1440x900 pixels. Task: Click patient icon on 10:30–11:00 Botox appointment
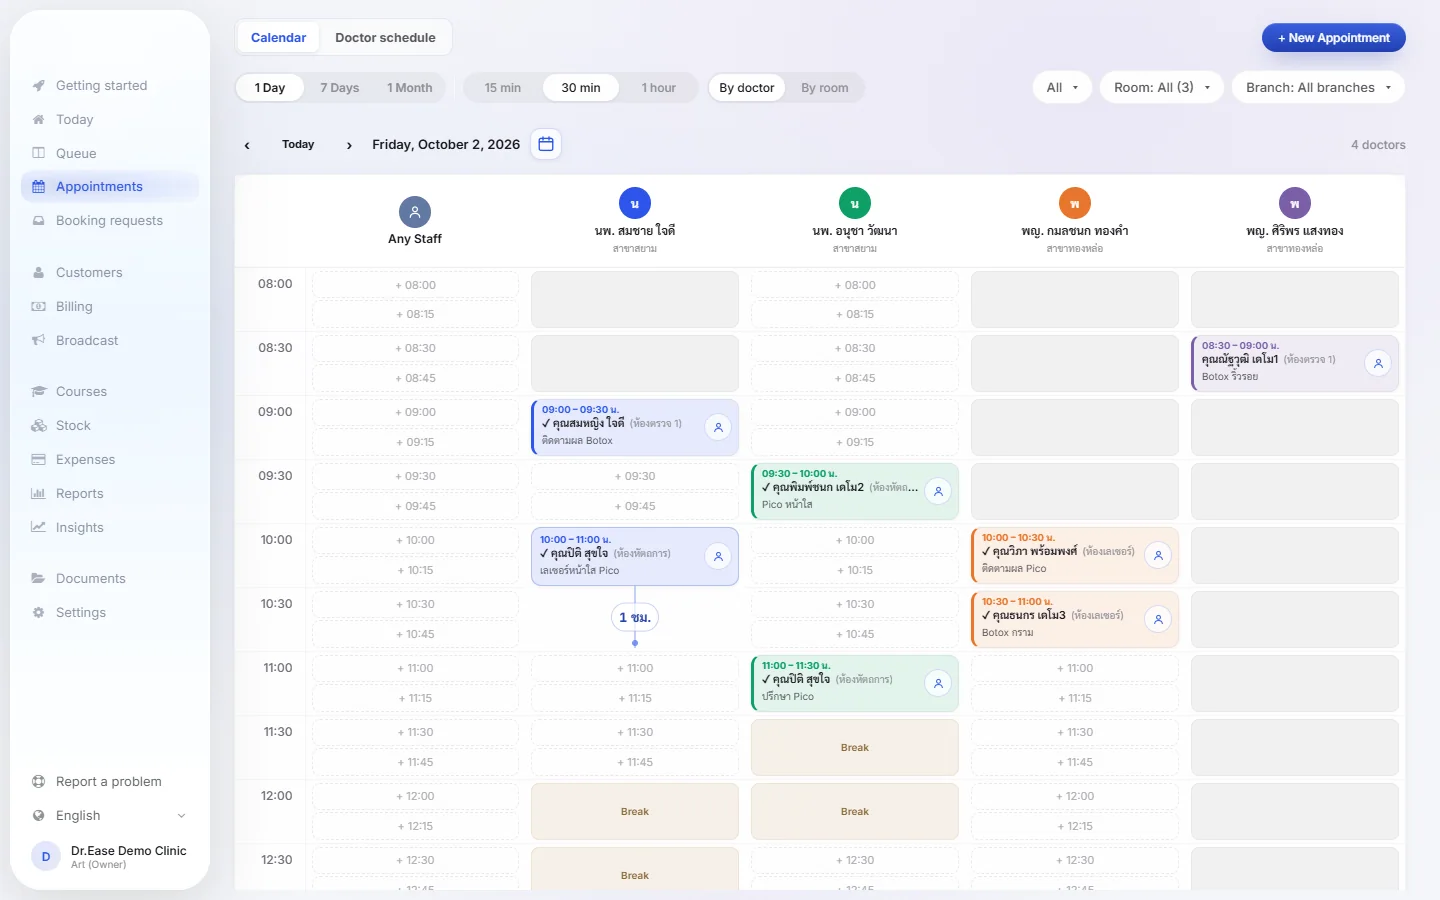[x=1158, y=619]
